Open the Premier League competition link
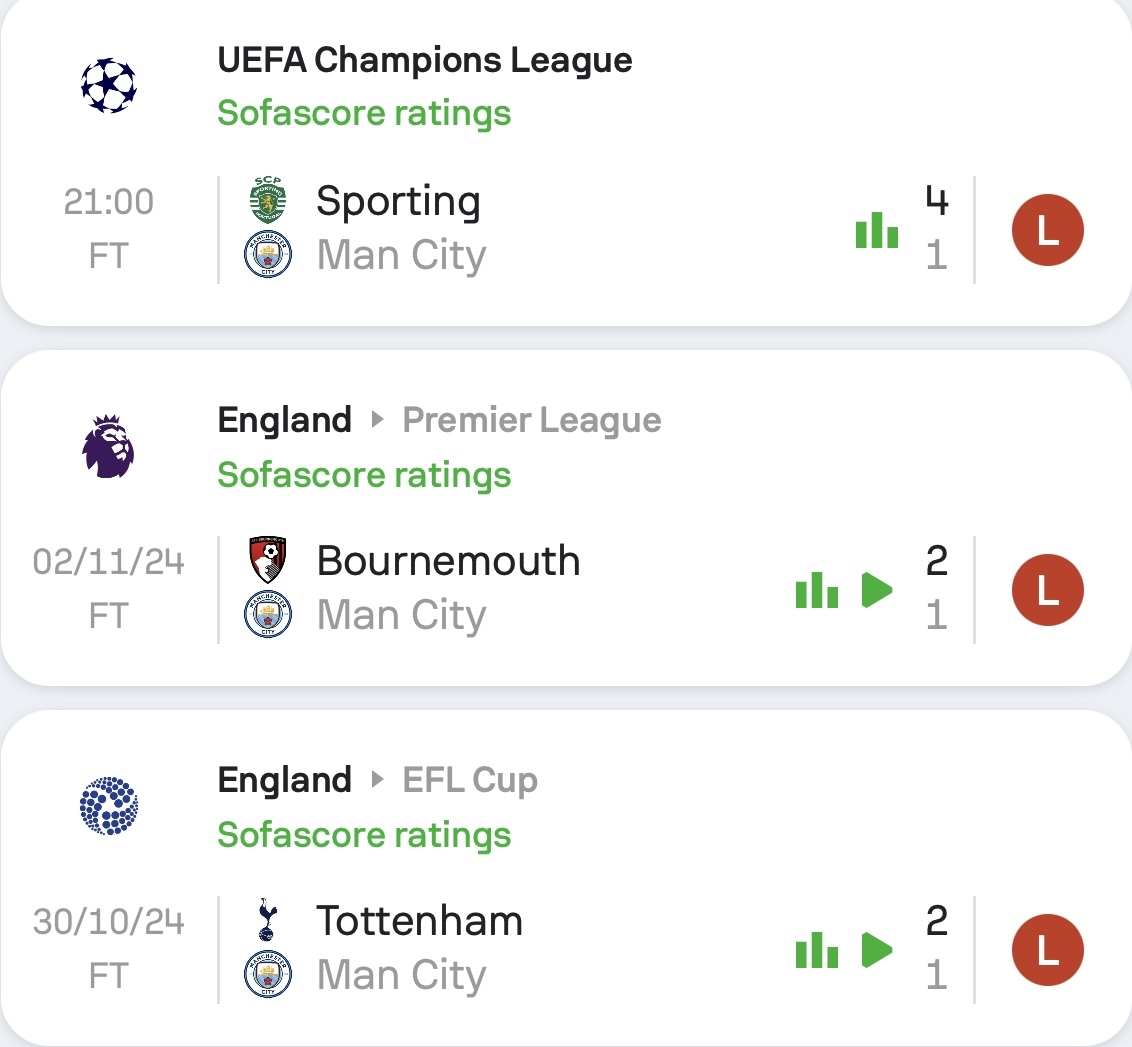Screen dimensions: 1132x1047 tap(531, 420)
